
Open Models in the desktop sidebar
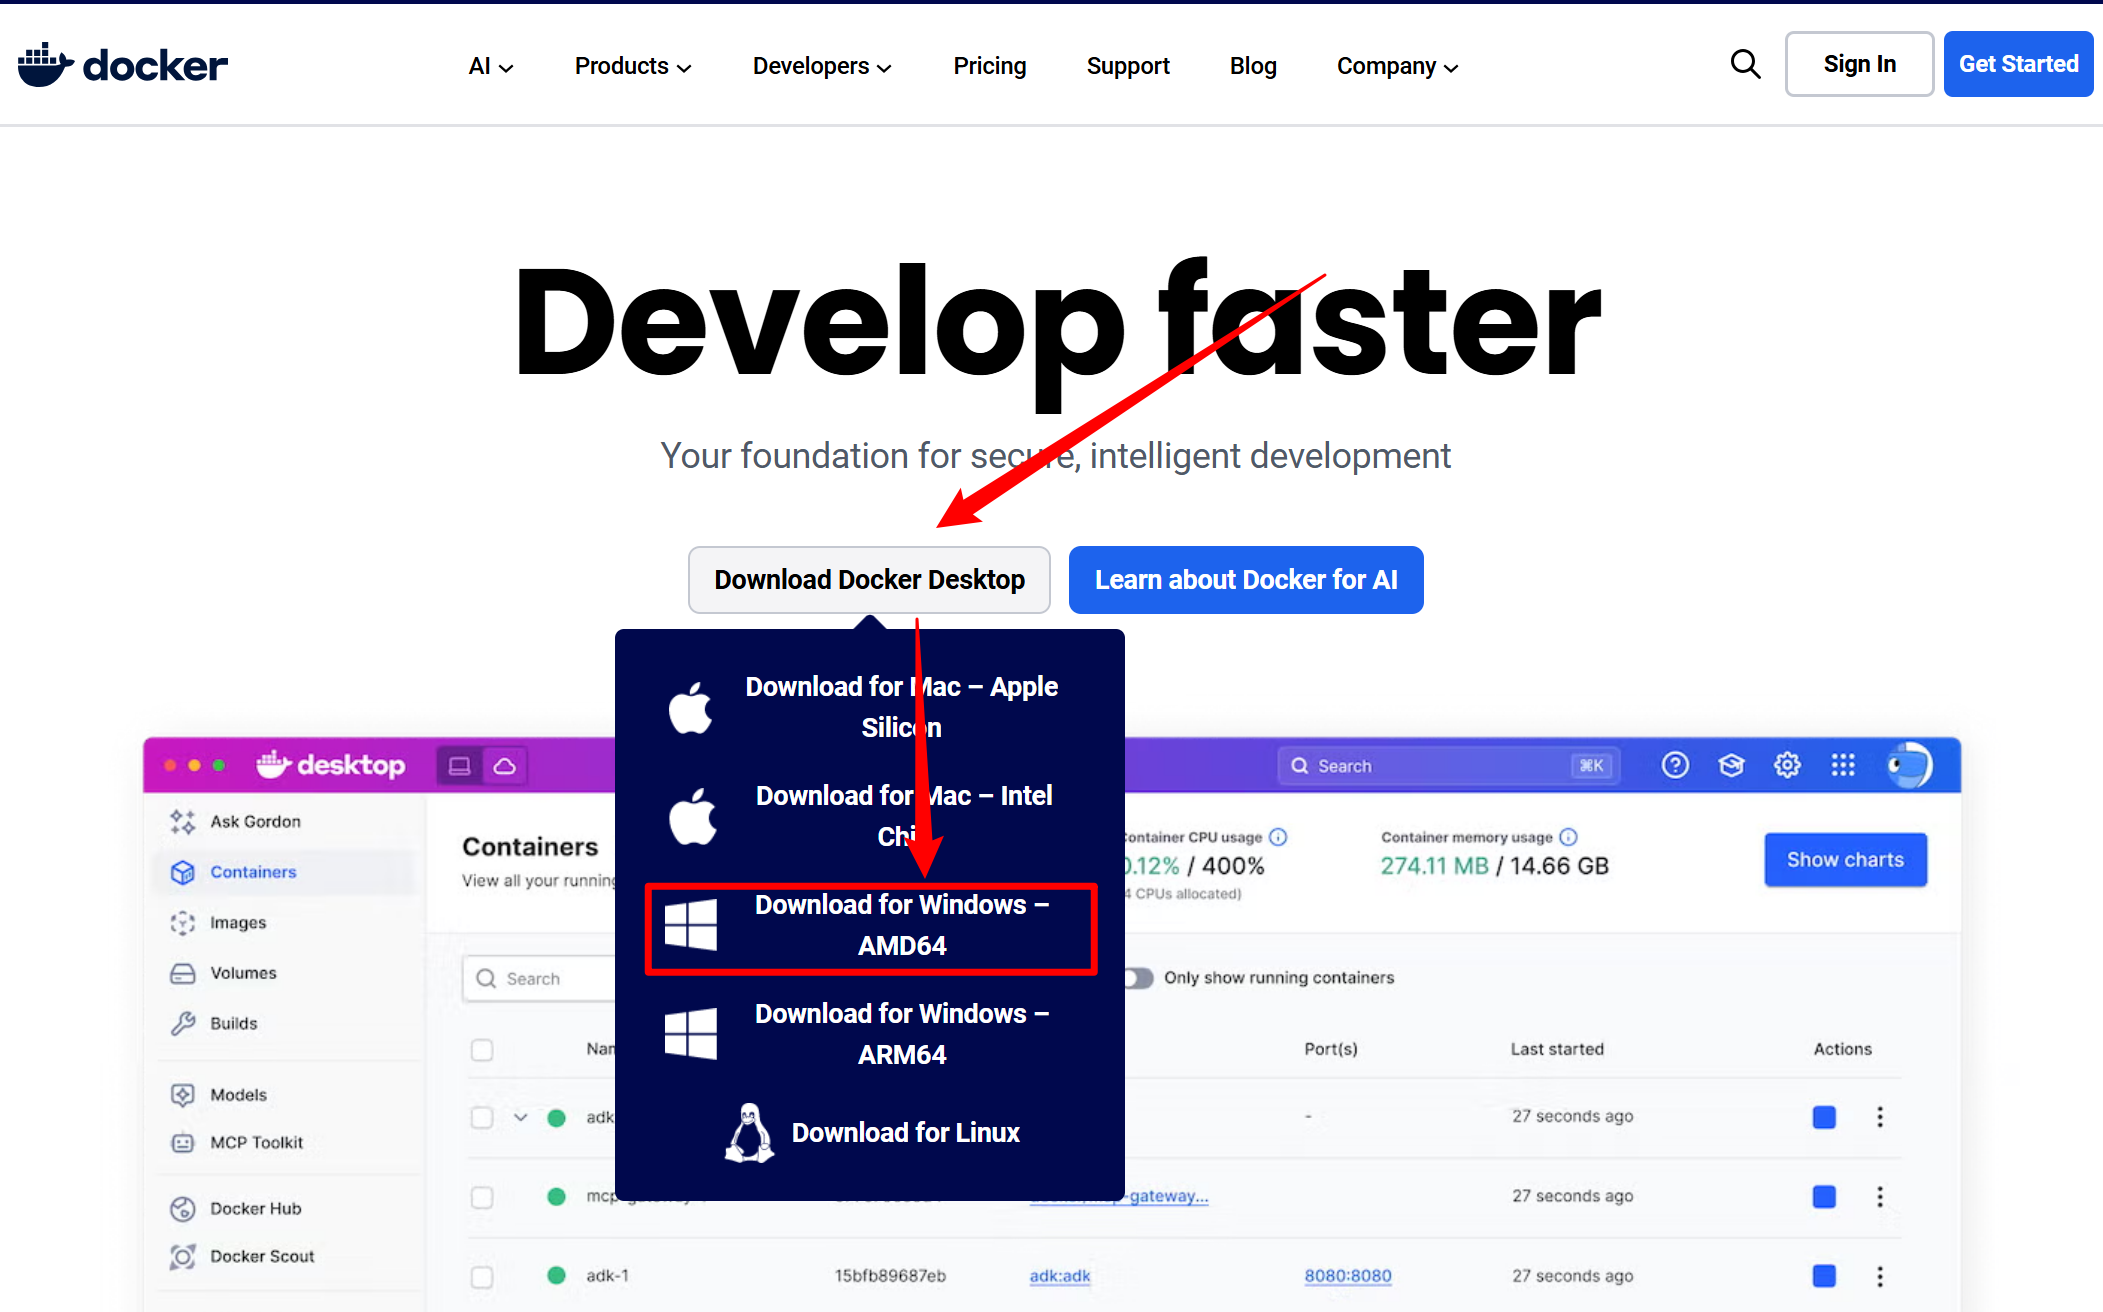(238, 1095)
